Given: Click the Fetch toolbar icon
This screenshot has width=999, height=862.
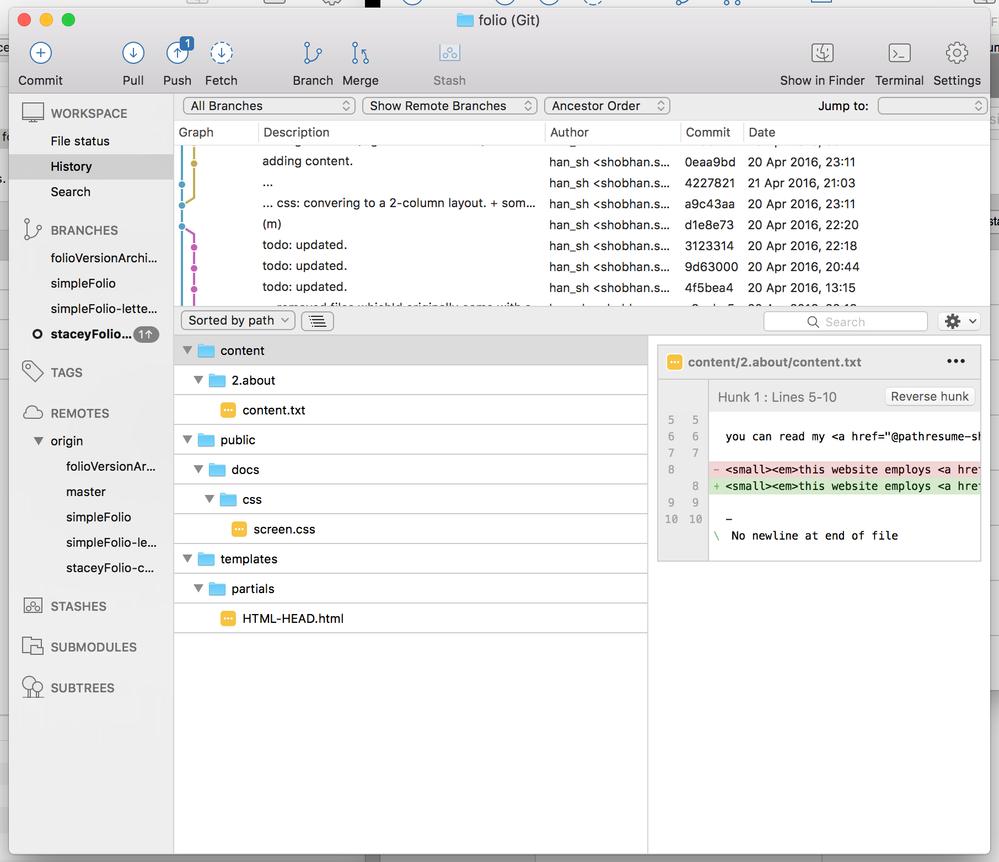Looking at the screenshot, I should (221, 54).
